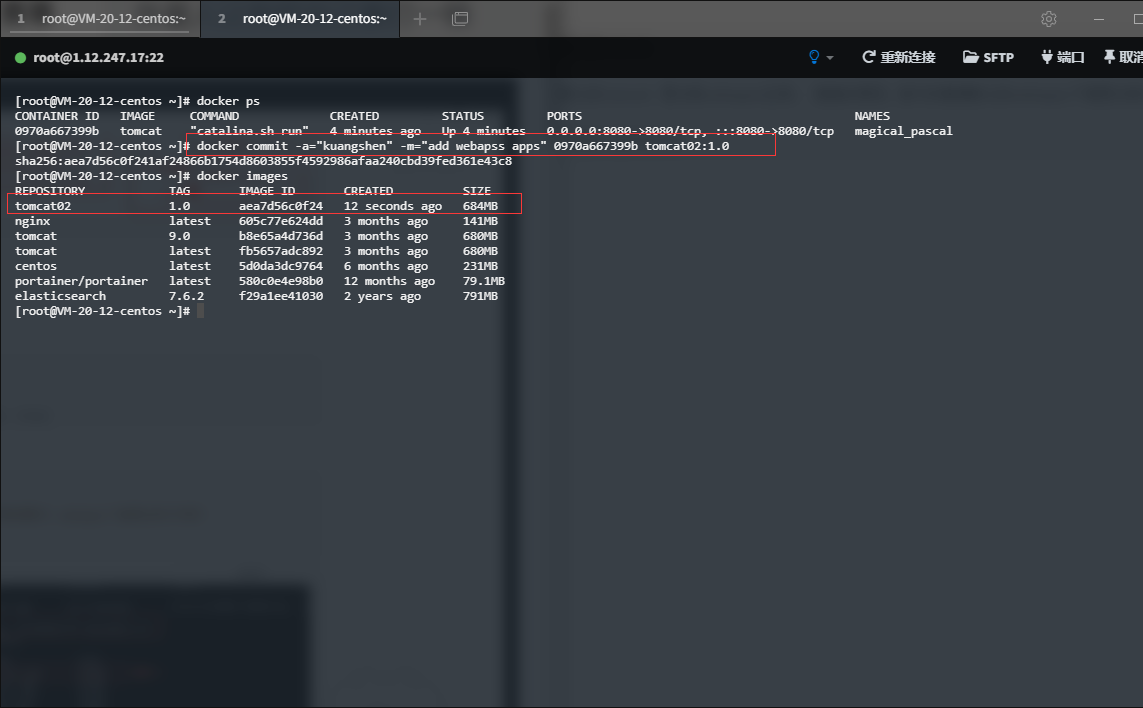Click the SIZE column header
This screenshot has width=1143, height=708.
(x=477, y=191)
